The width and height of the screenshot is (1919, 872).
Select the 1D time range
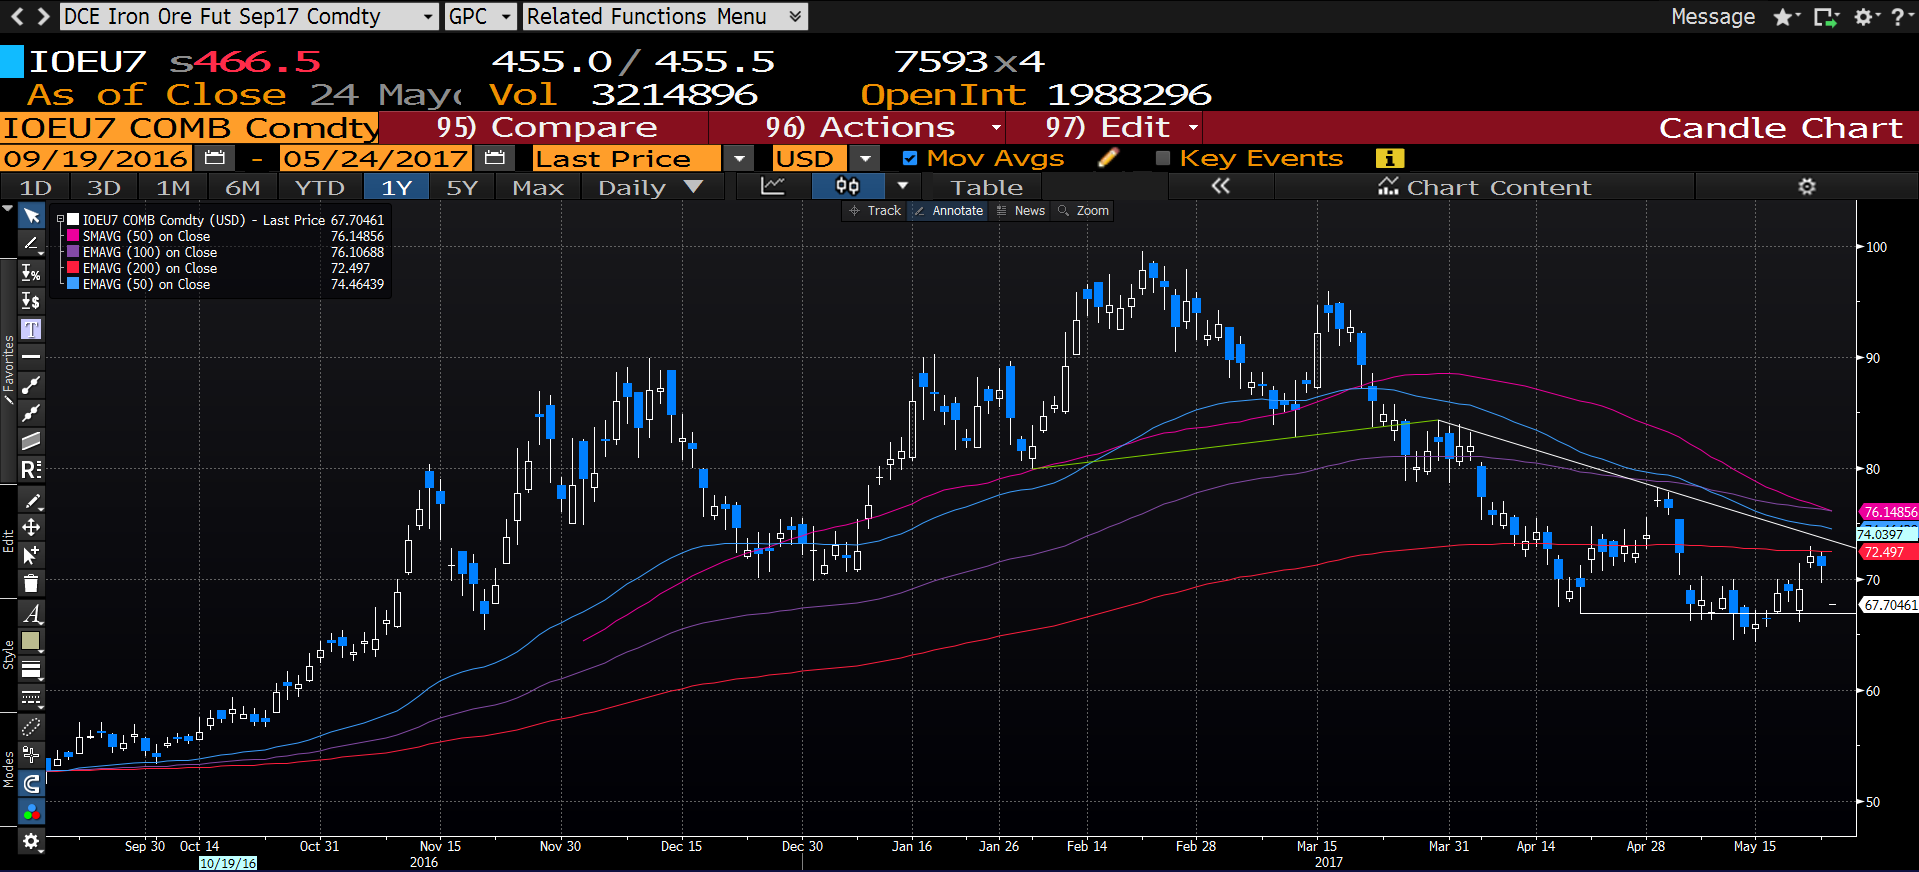point(36,187)
